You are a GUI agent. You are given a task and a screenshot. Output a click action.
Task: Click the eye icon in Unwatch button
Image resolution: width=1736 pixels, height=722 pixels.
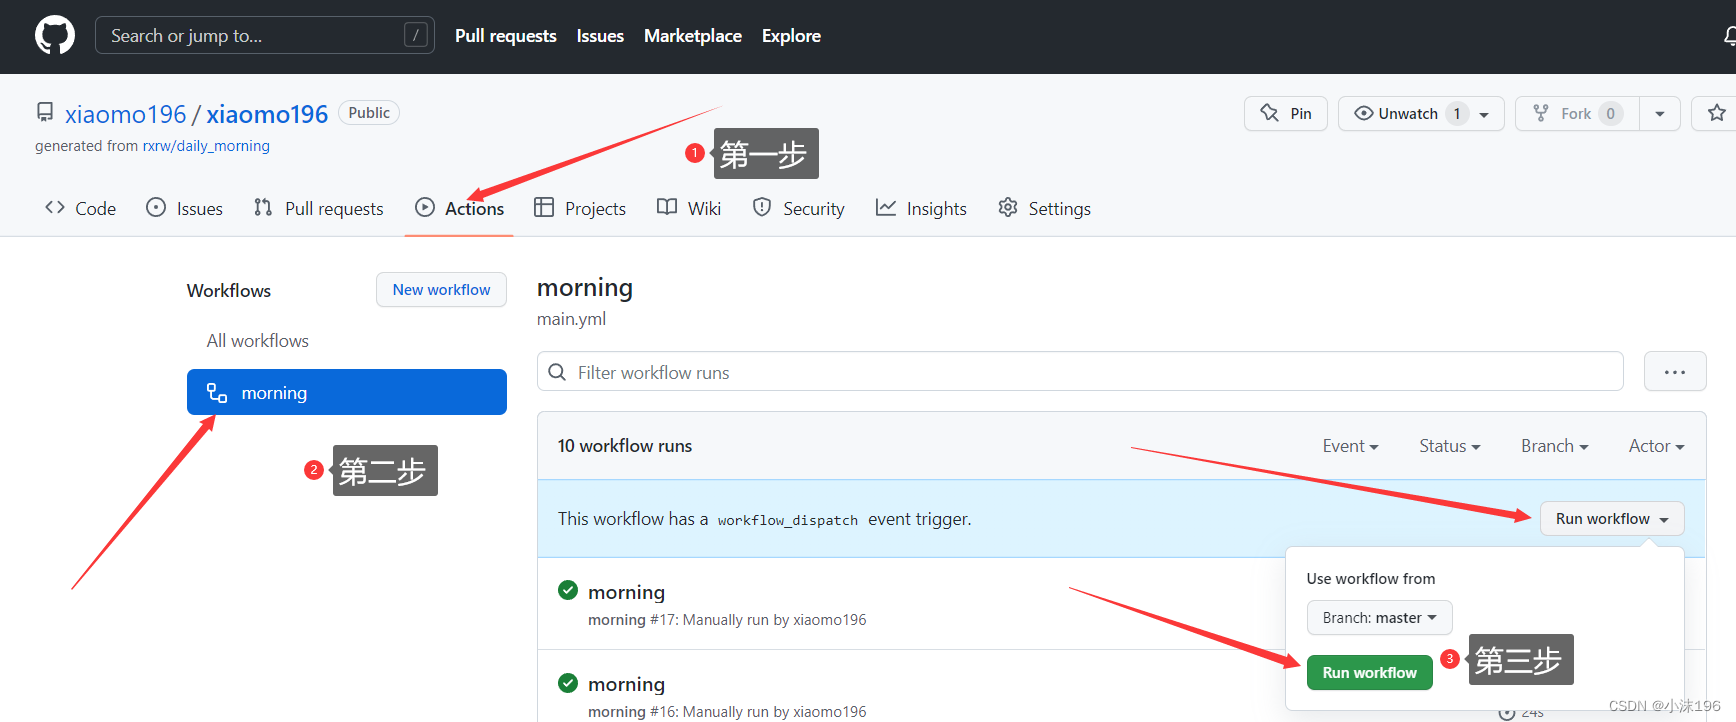(1363, 113)
